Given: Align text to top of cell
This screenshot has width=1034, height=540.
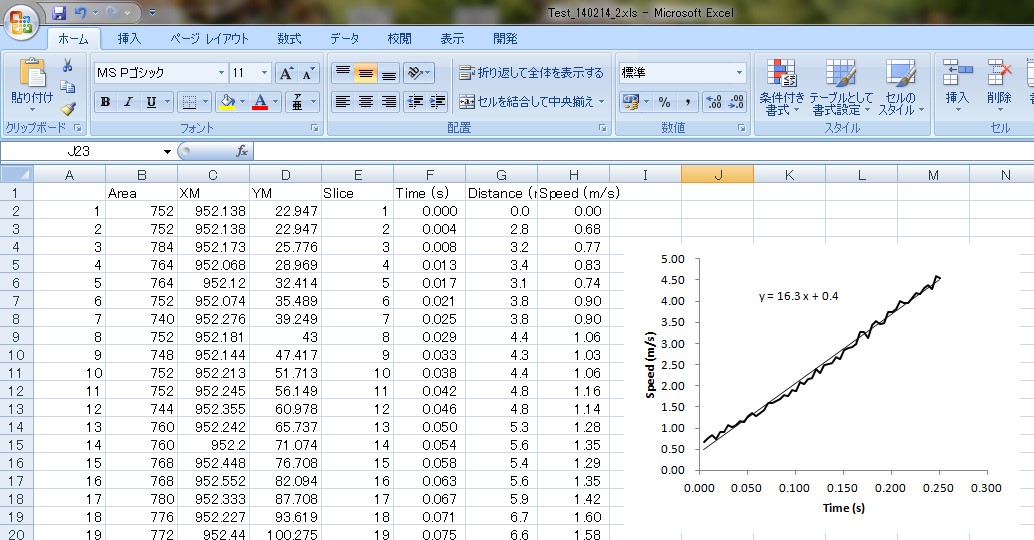Looking at the screenshot, I should click(342, 73).
